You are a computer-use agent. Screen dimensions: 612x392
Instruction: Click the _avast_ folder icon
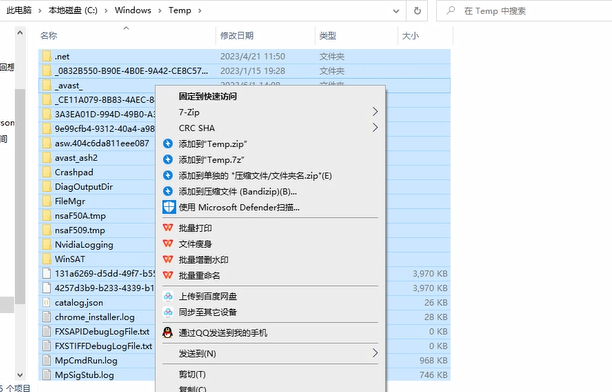(46, 85)
